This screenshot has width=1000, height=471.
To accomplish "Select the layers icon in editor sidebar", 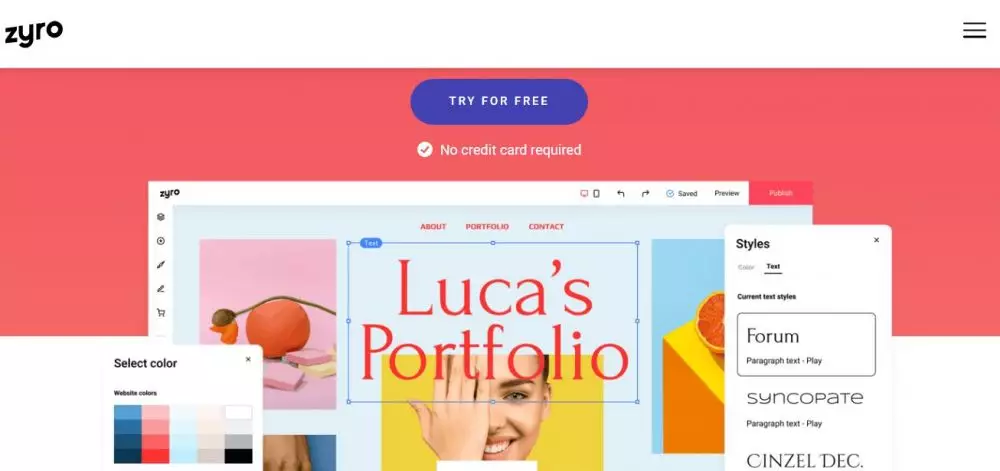I will (x=161, y=217).
